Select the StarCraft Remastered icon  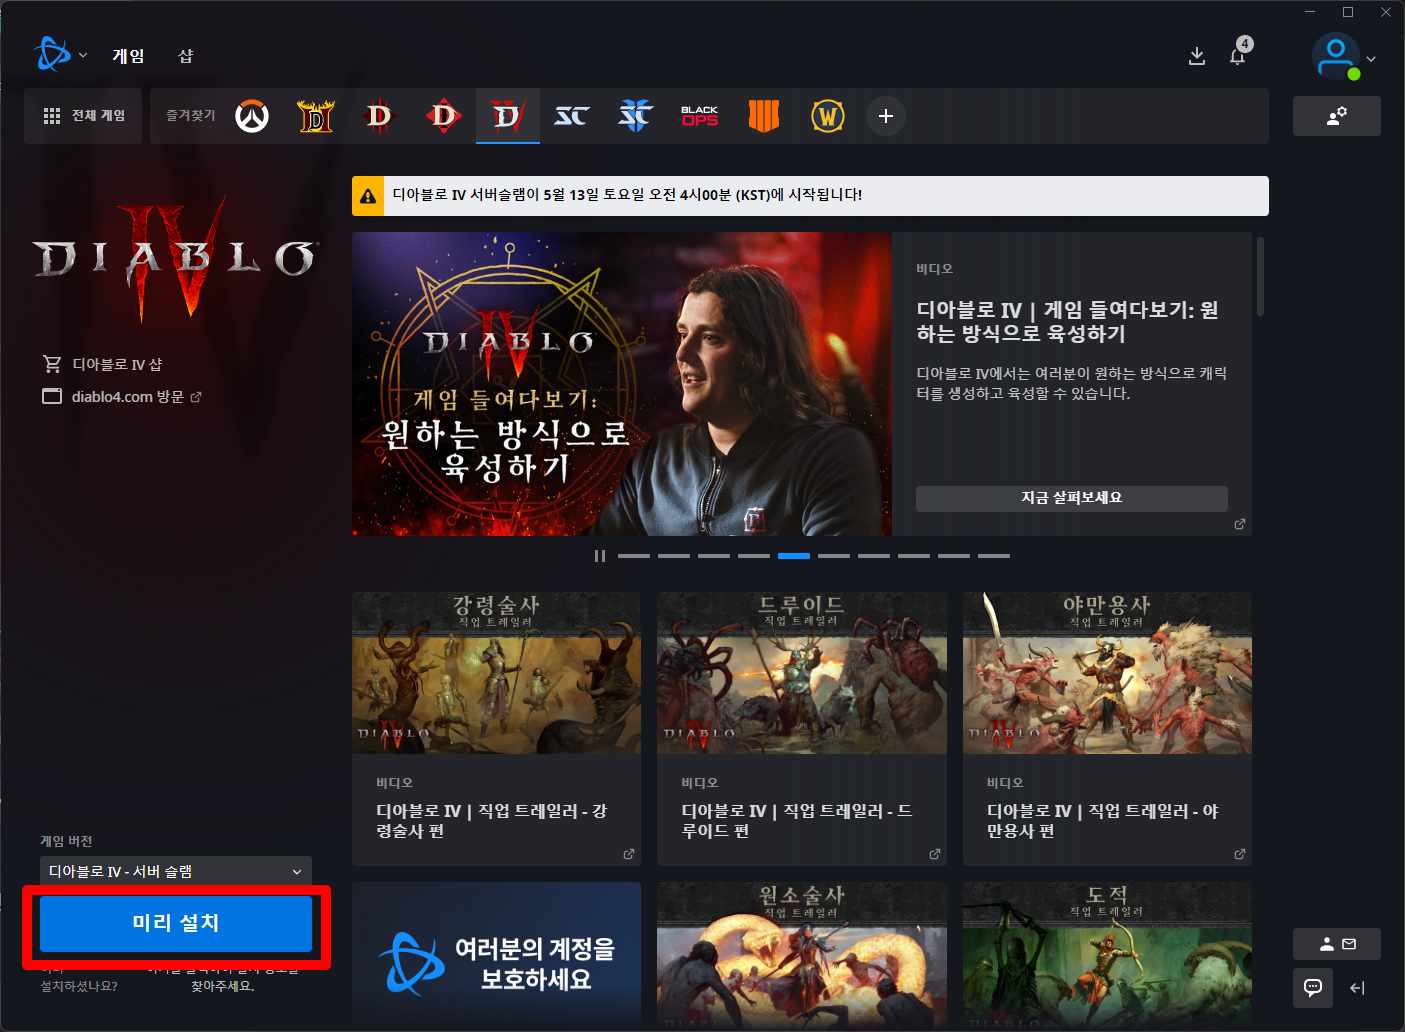[x=572, y=116]
